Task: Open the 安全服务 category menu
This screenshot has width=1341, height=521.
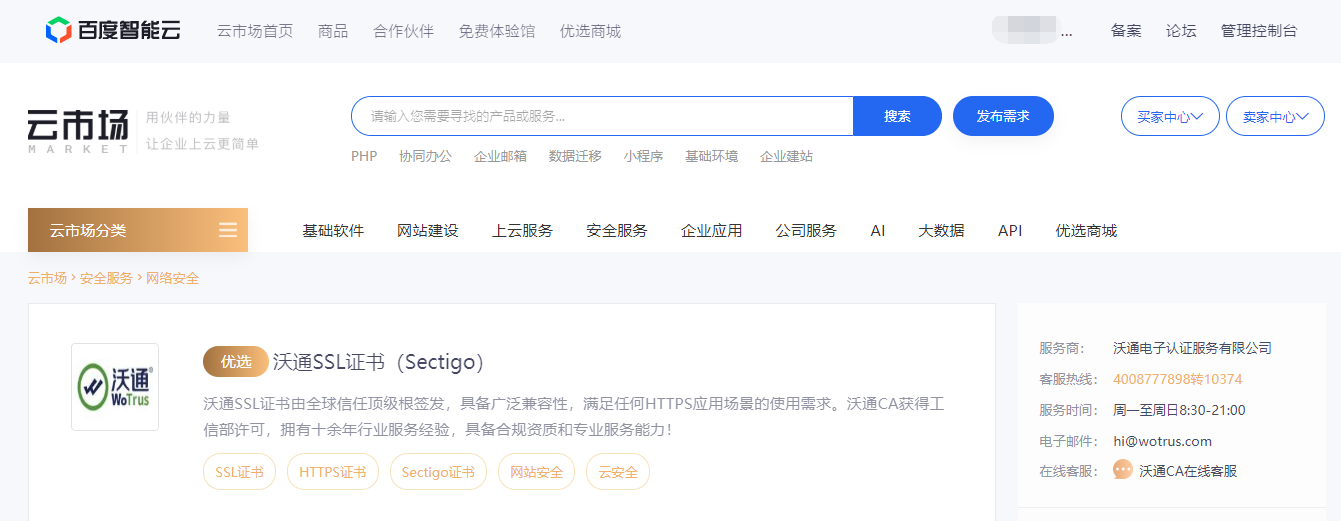Action: pyautogui.click(x=616, y=231)
